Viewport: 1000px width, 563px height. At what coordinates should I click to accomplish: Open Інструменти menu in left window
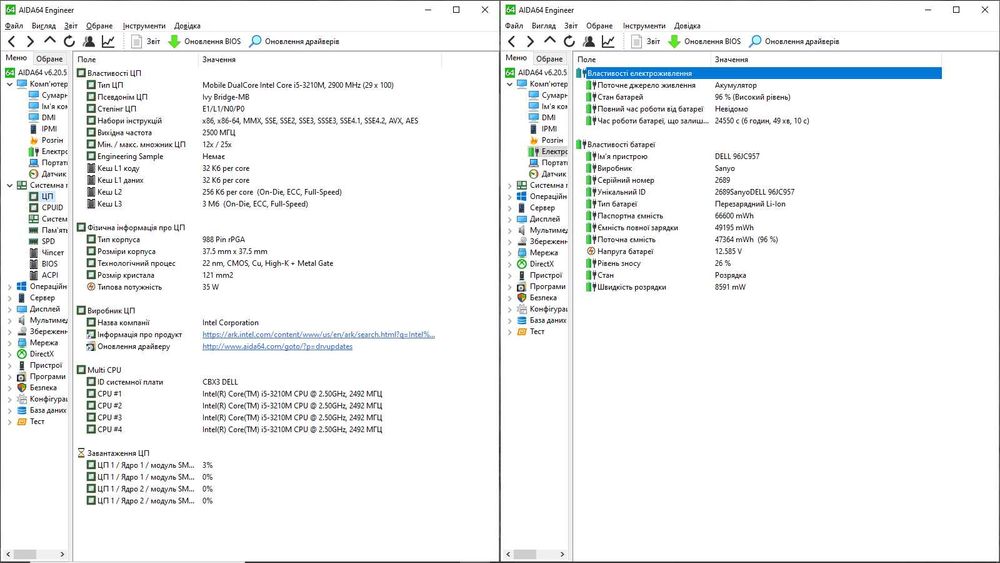(144, 26)
